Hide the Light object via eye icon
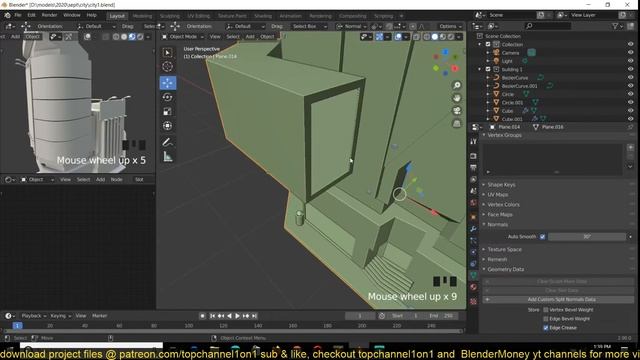Screen dimensions: 640x360 coord(631,61)
